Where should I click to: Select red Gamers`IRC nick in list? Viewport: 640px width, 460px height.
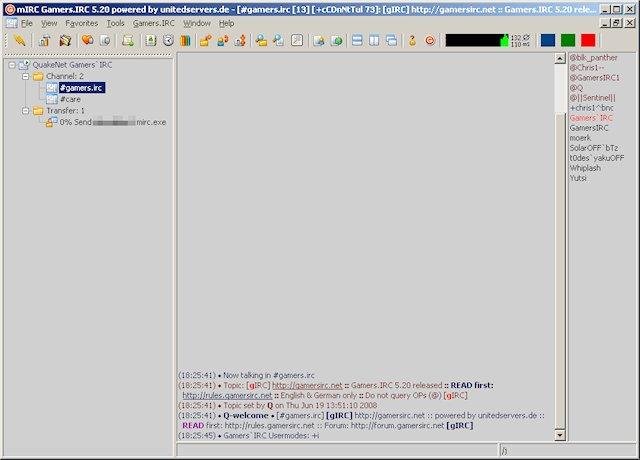(591, 118)
